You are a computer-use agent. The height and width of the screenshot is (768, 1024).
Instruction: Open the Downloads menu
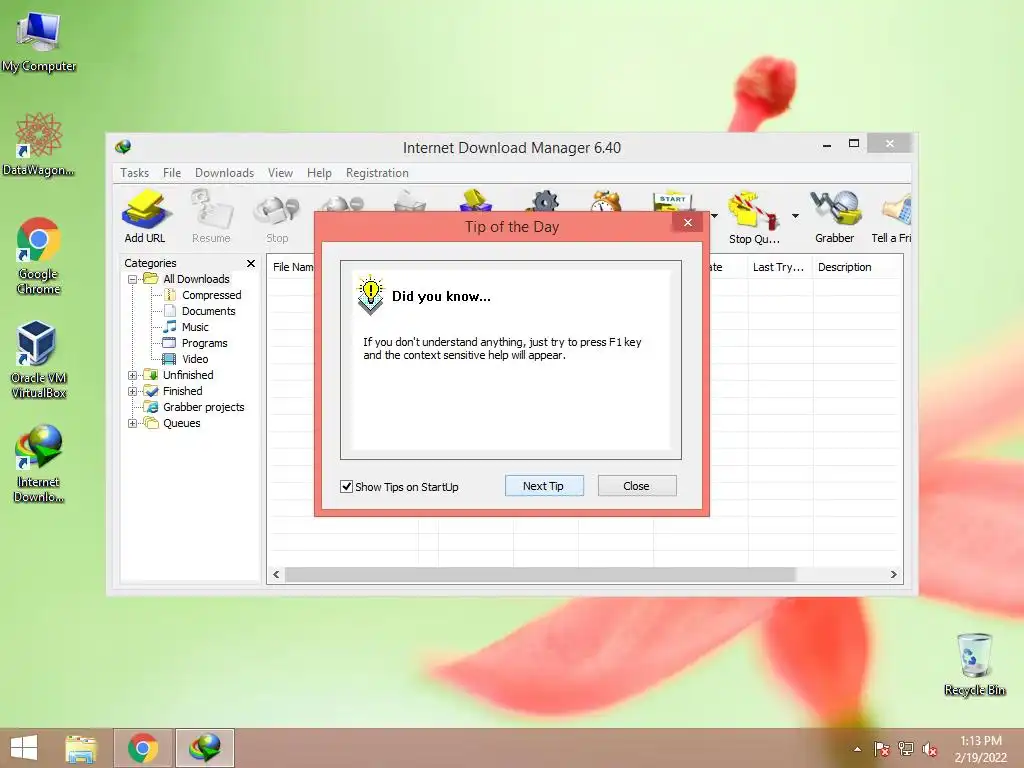[224, 172]
